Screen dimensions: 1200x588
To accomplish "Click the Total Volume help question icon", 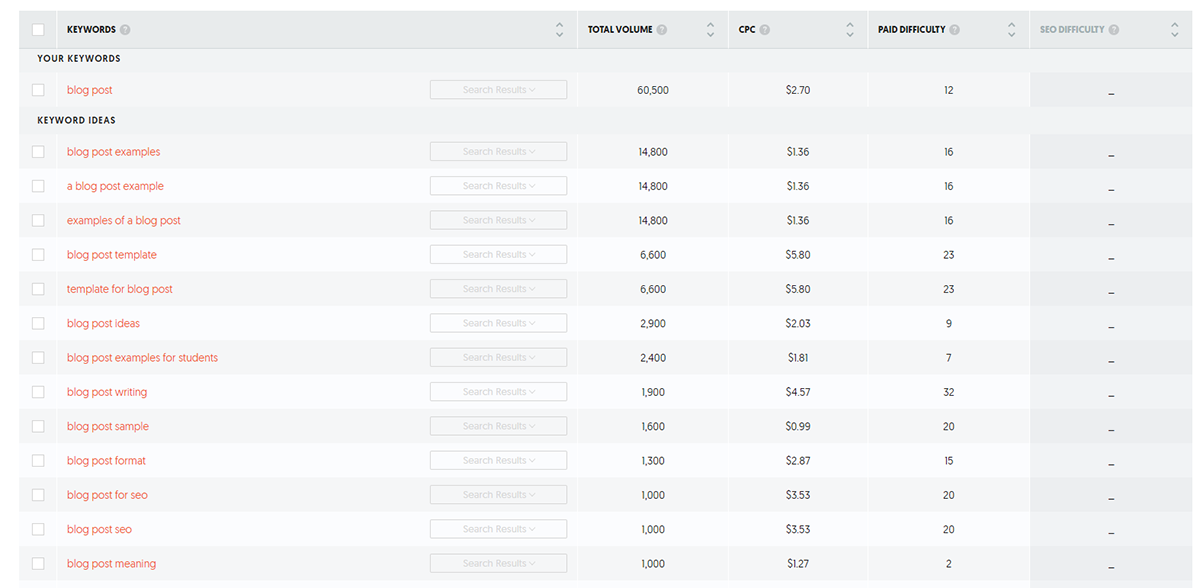I will point(662,30).
